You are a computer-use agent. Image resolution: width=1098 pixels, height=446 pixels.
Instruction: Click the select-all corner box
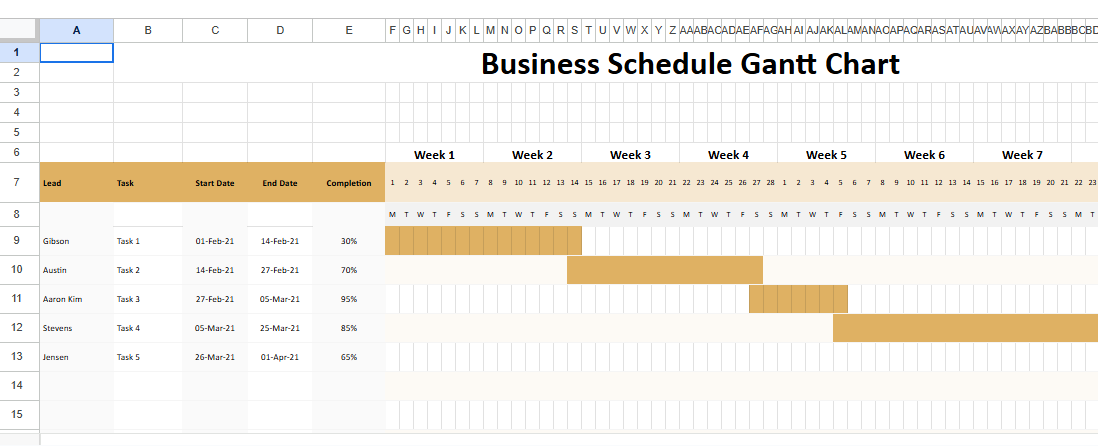click(19, 30)
